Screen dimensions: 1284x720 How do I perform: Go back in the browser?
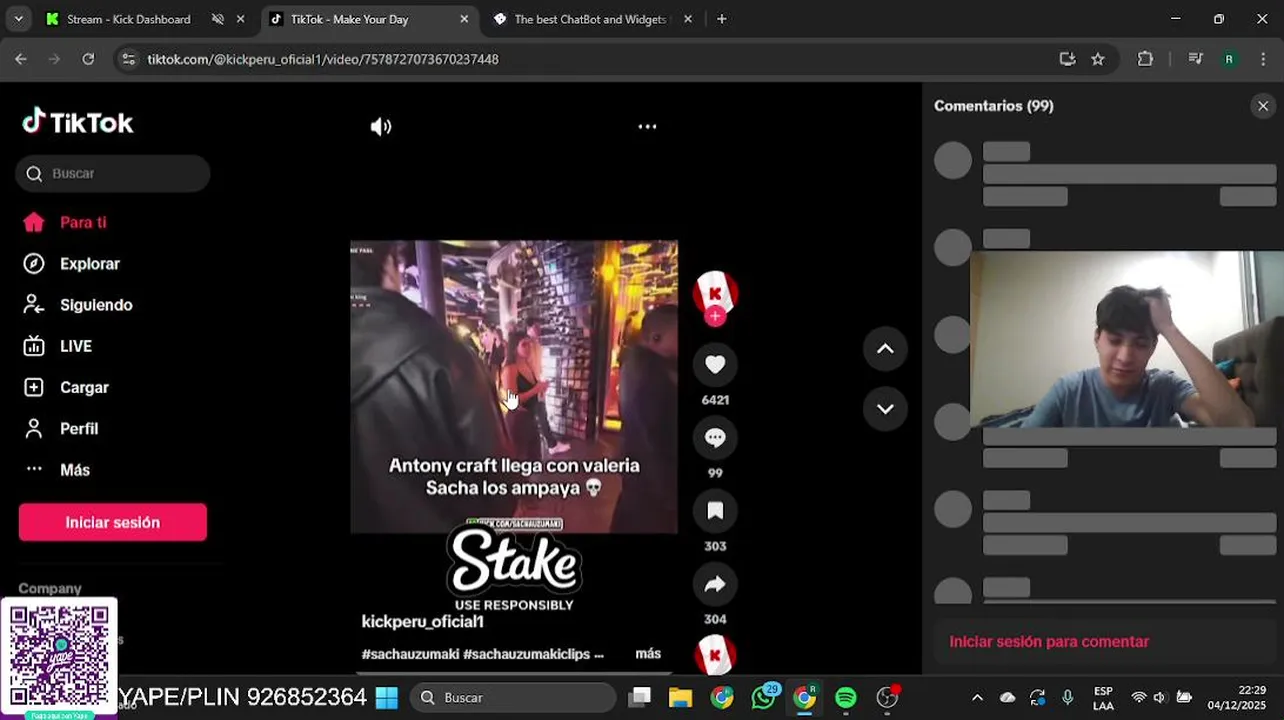click(x=21, y=59)
